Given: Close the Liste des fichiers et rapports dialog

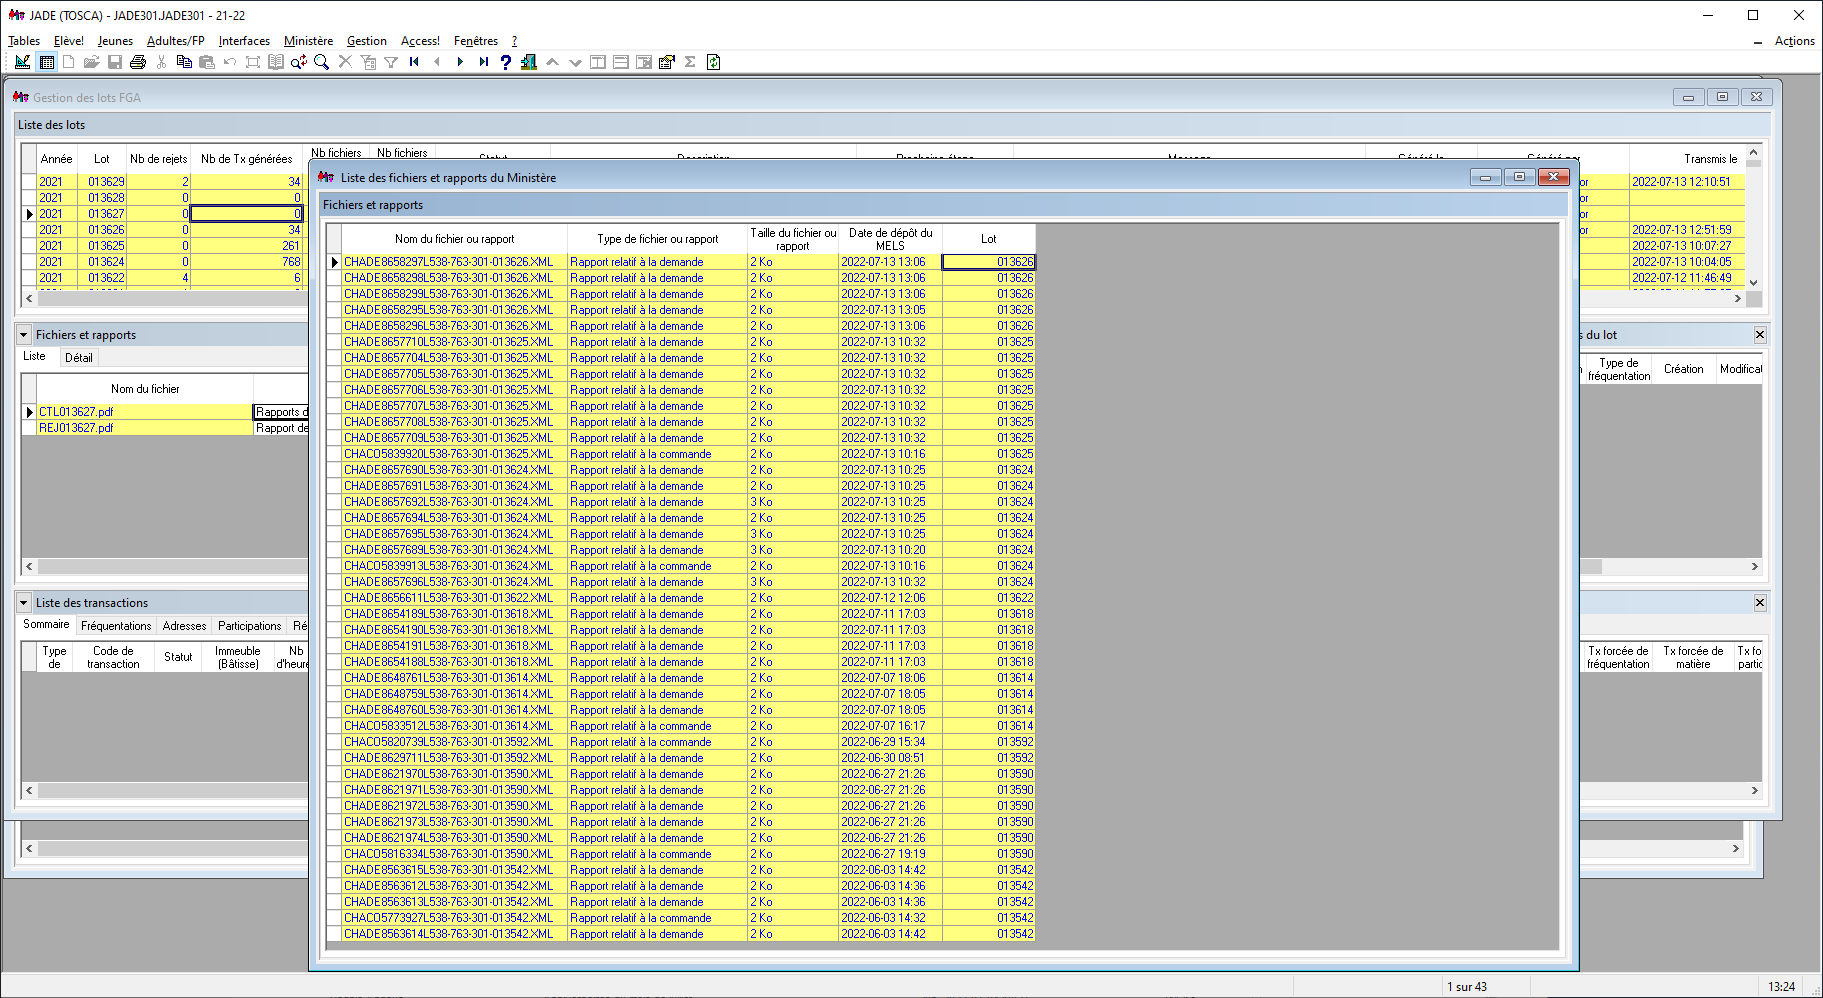Looking at the screenshot, I should pos(1553,177).
